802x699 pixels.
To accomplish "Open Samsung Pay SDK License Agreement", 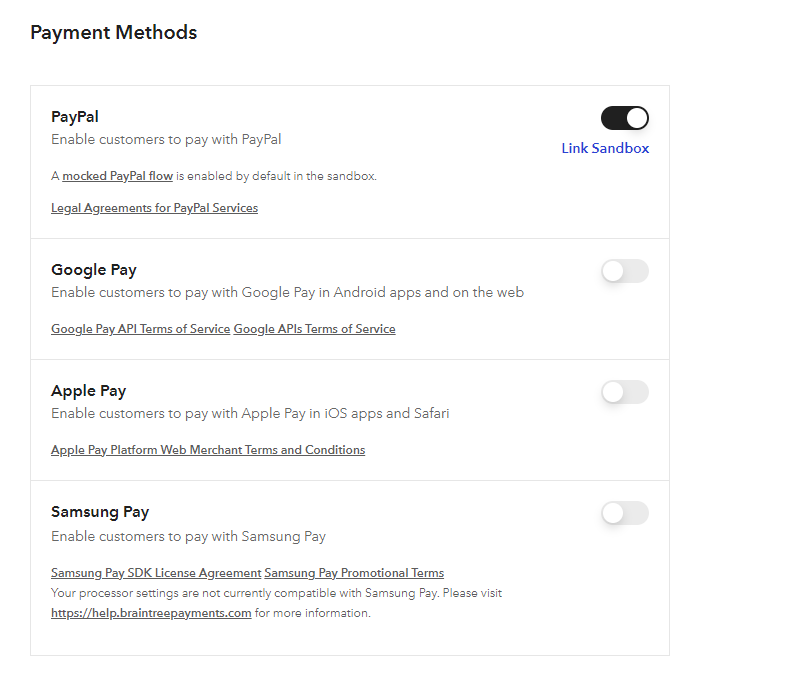I will (155, 573).
